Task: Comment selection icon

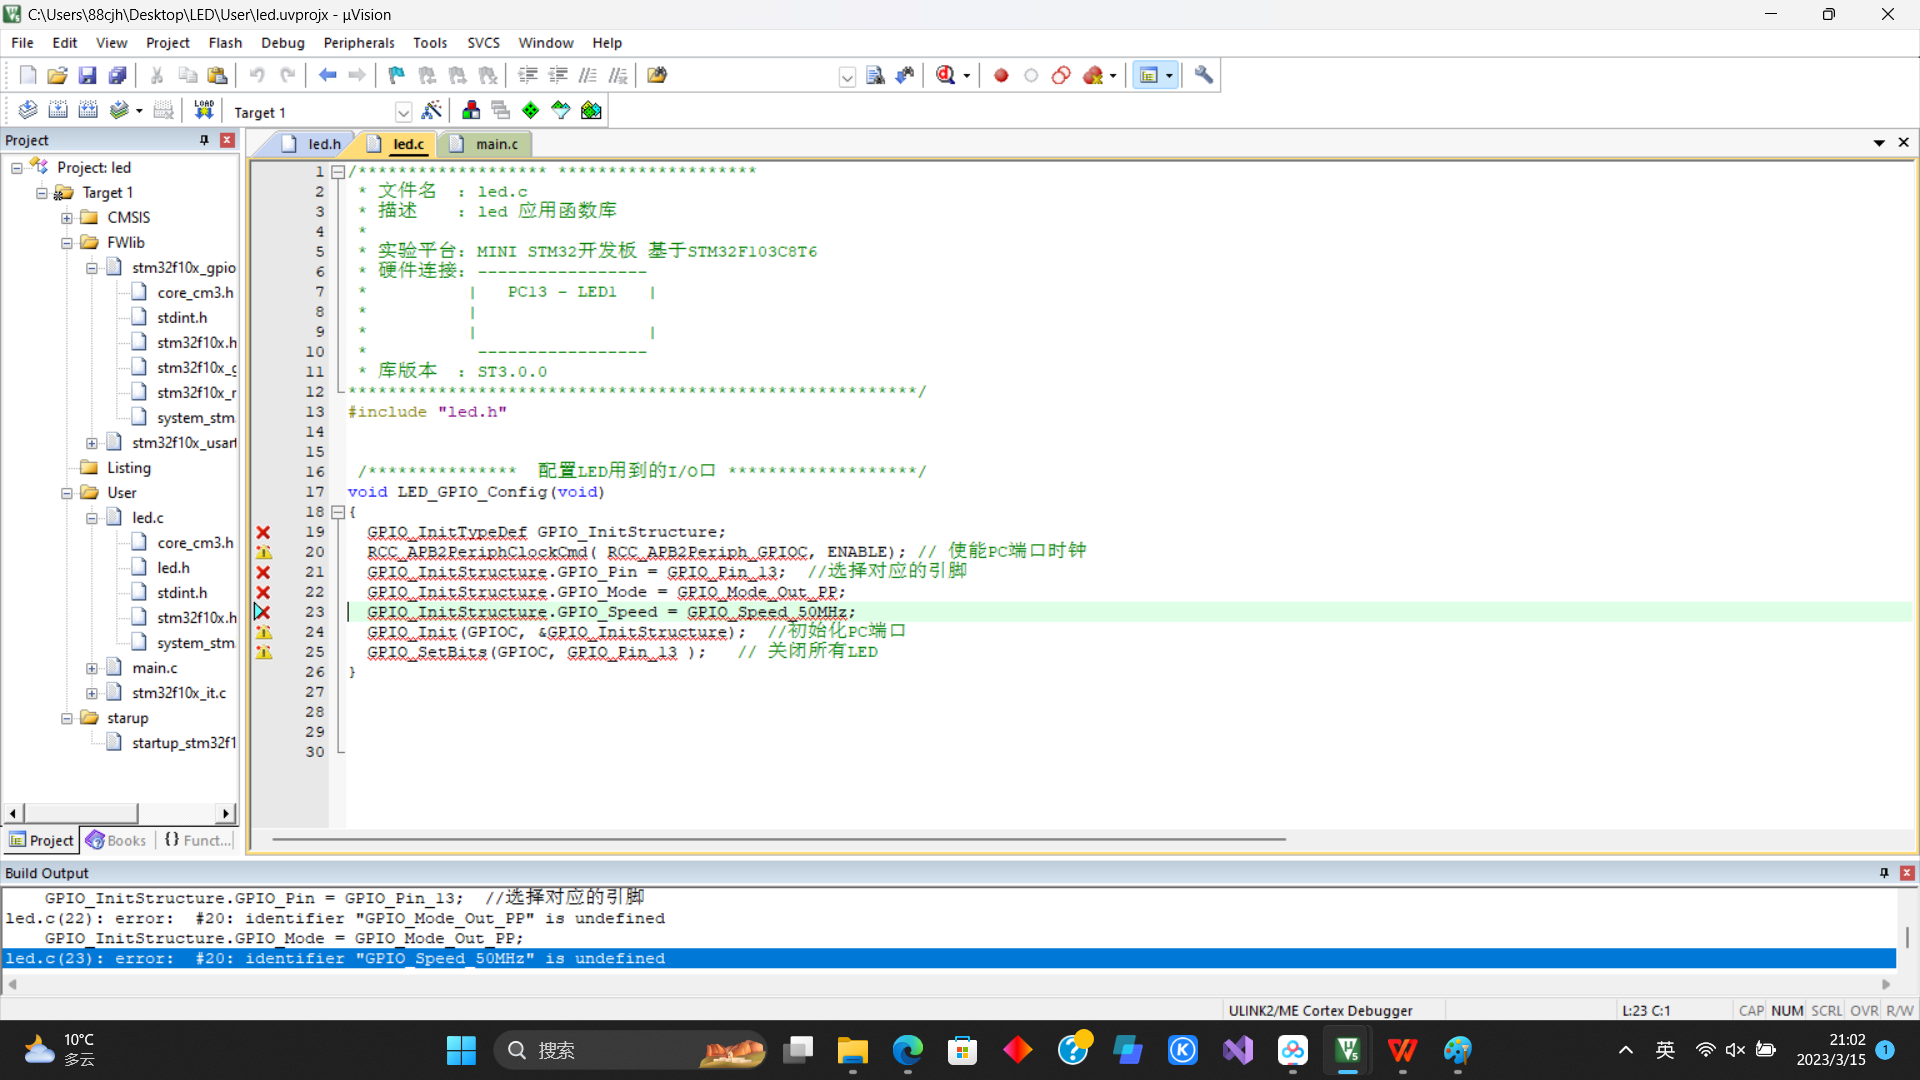Action: tap(588, 75)
